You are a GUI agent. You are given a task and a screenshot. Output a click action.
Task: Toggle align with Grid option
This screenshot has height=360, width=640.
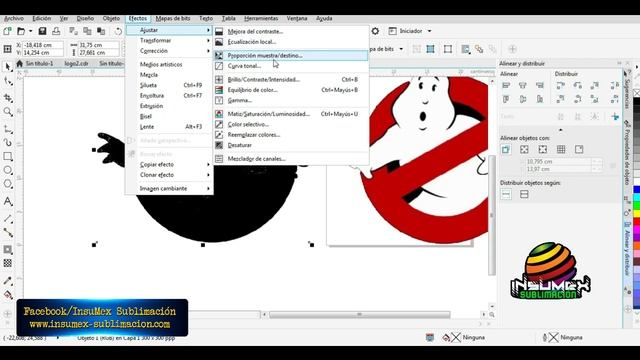[x=561, y=149]
